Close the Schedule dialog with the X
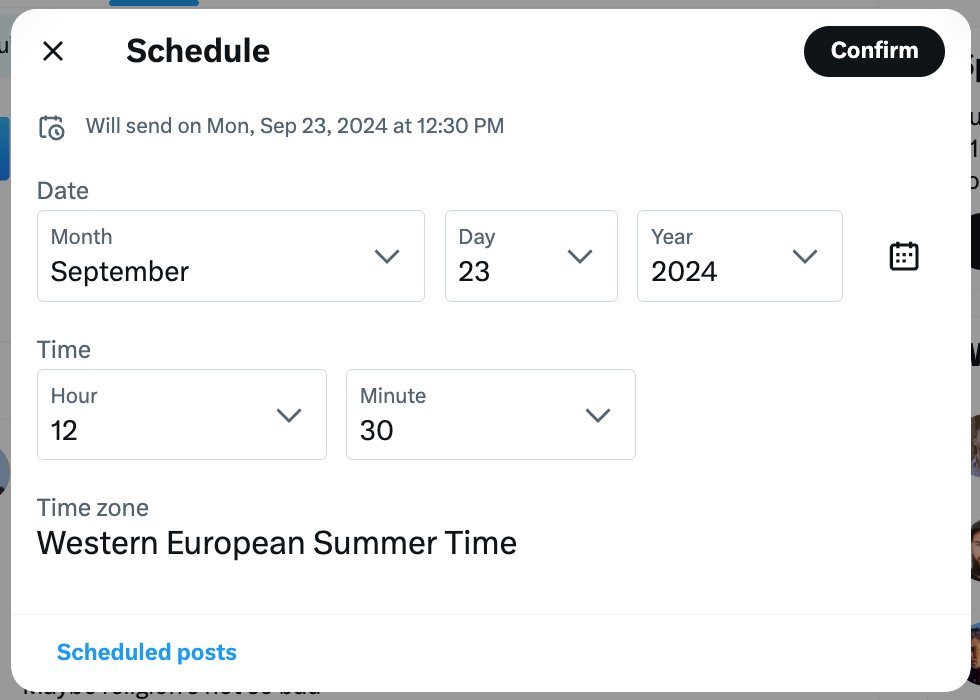Screen dimensions: 980x700 click(53, 51)
